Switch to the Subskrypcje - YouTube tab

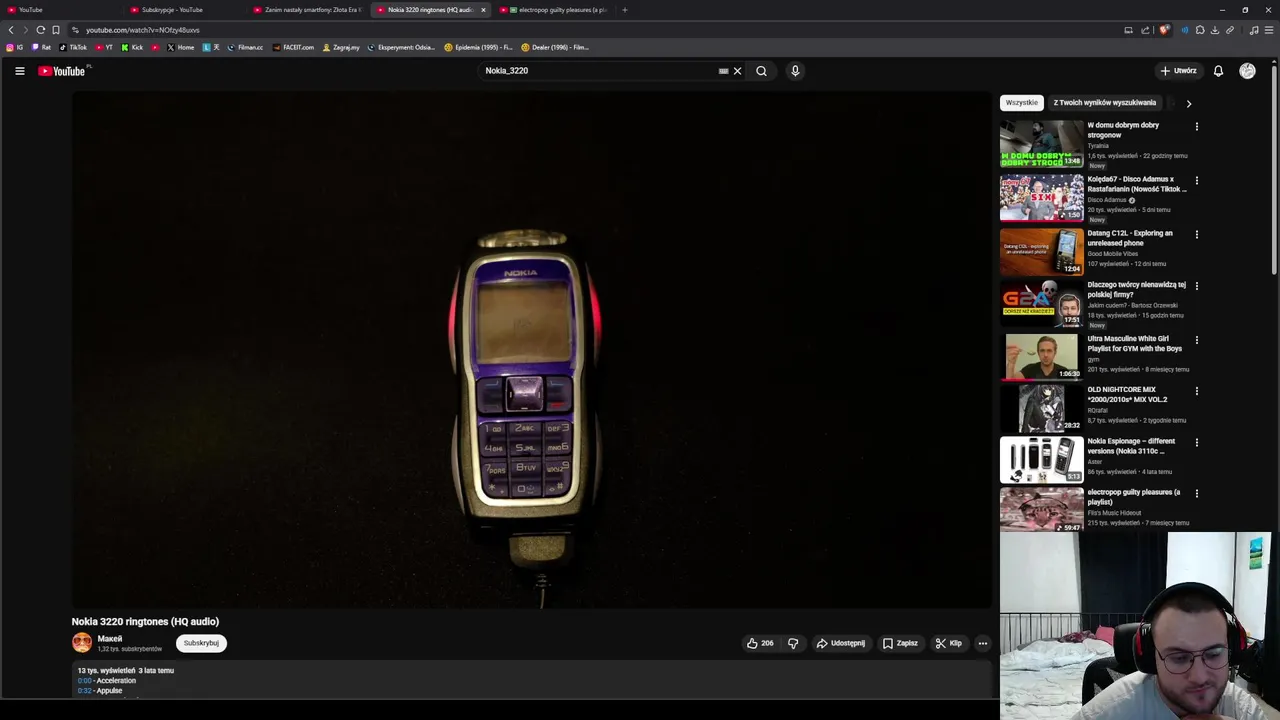coord(185,10)
